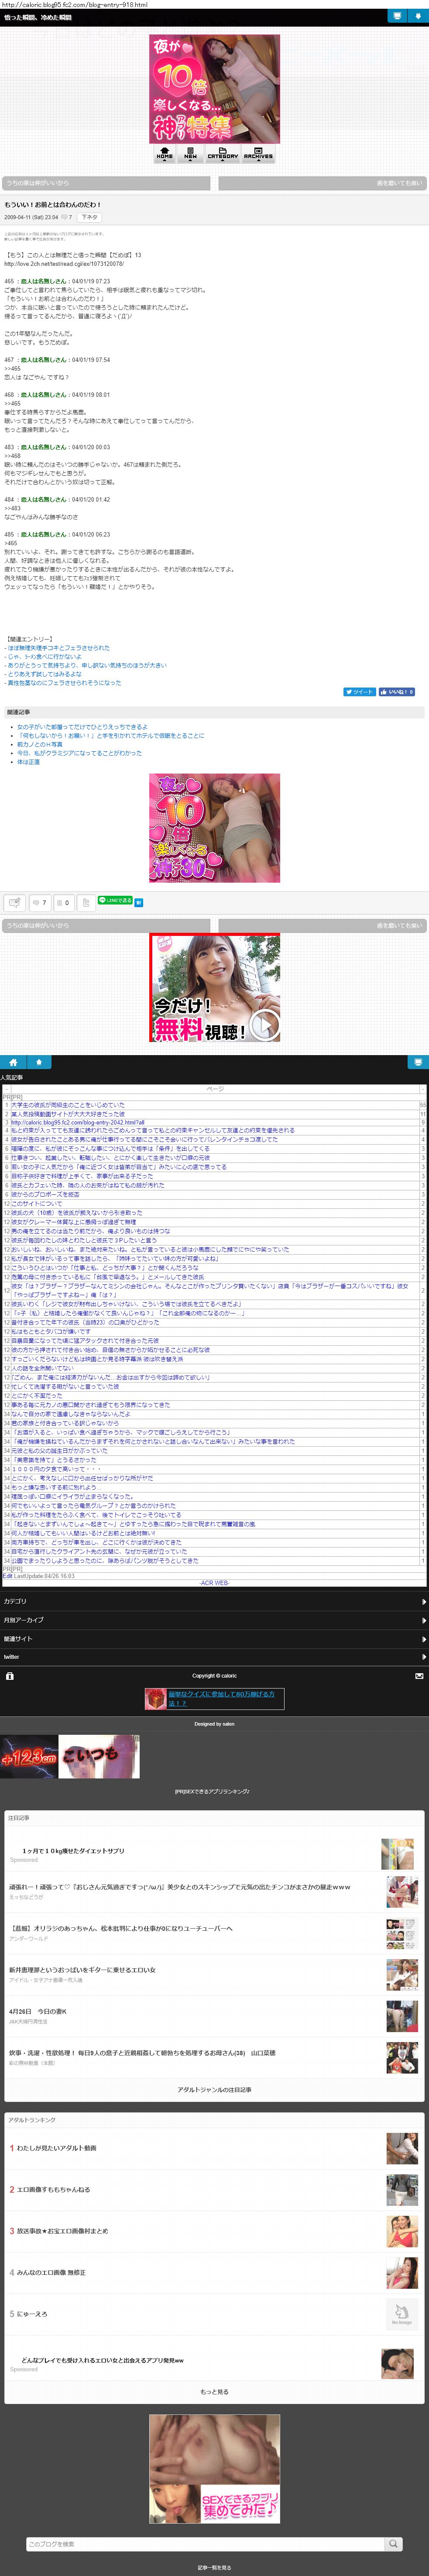Click the blog title 悟った瞬間、冷めた瞬間

[38, 17]
